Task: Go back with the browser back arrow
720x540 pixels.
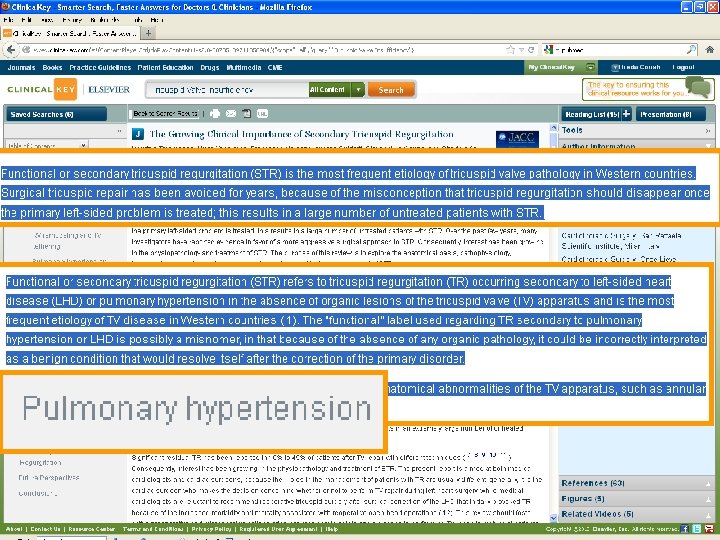Action: [x=11, y=50]
